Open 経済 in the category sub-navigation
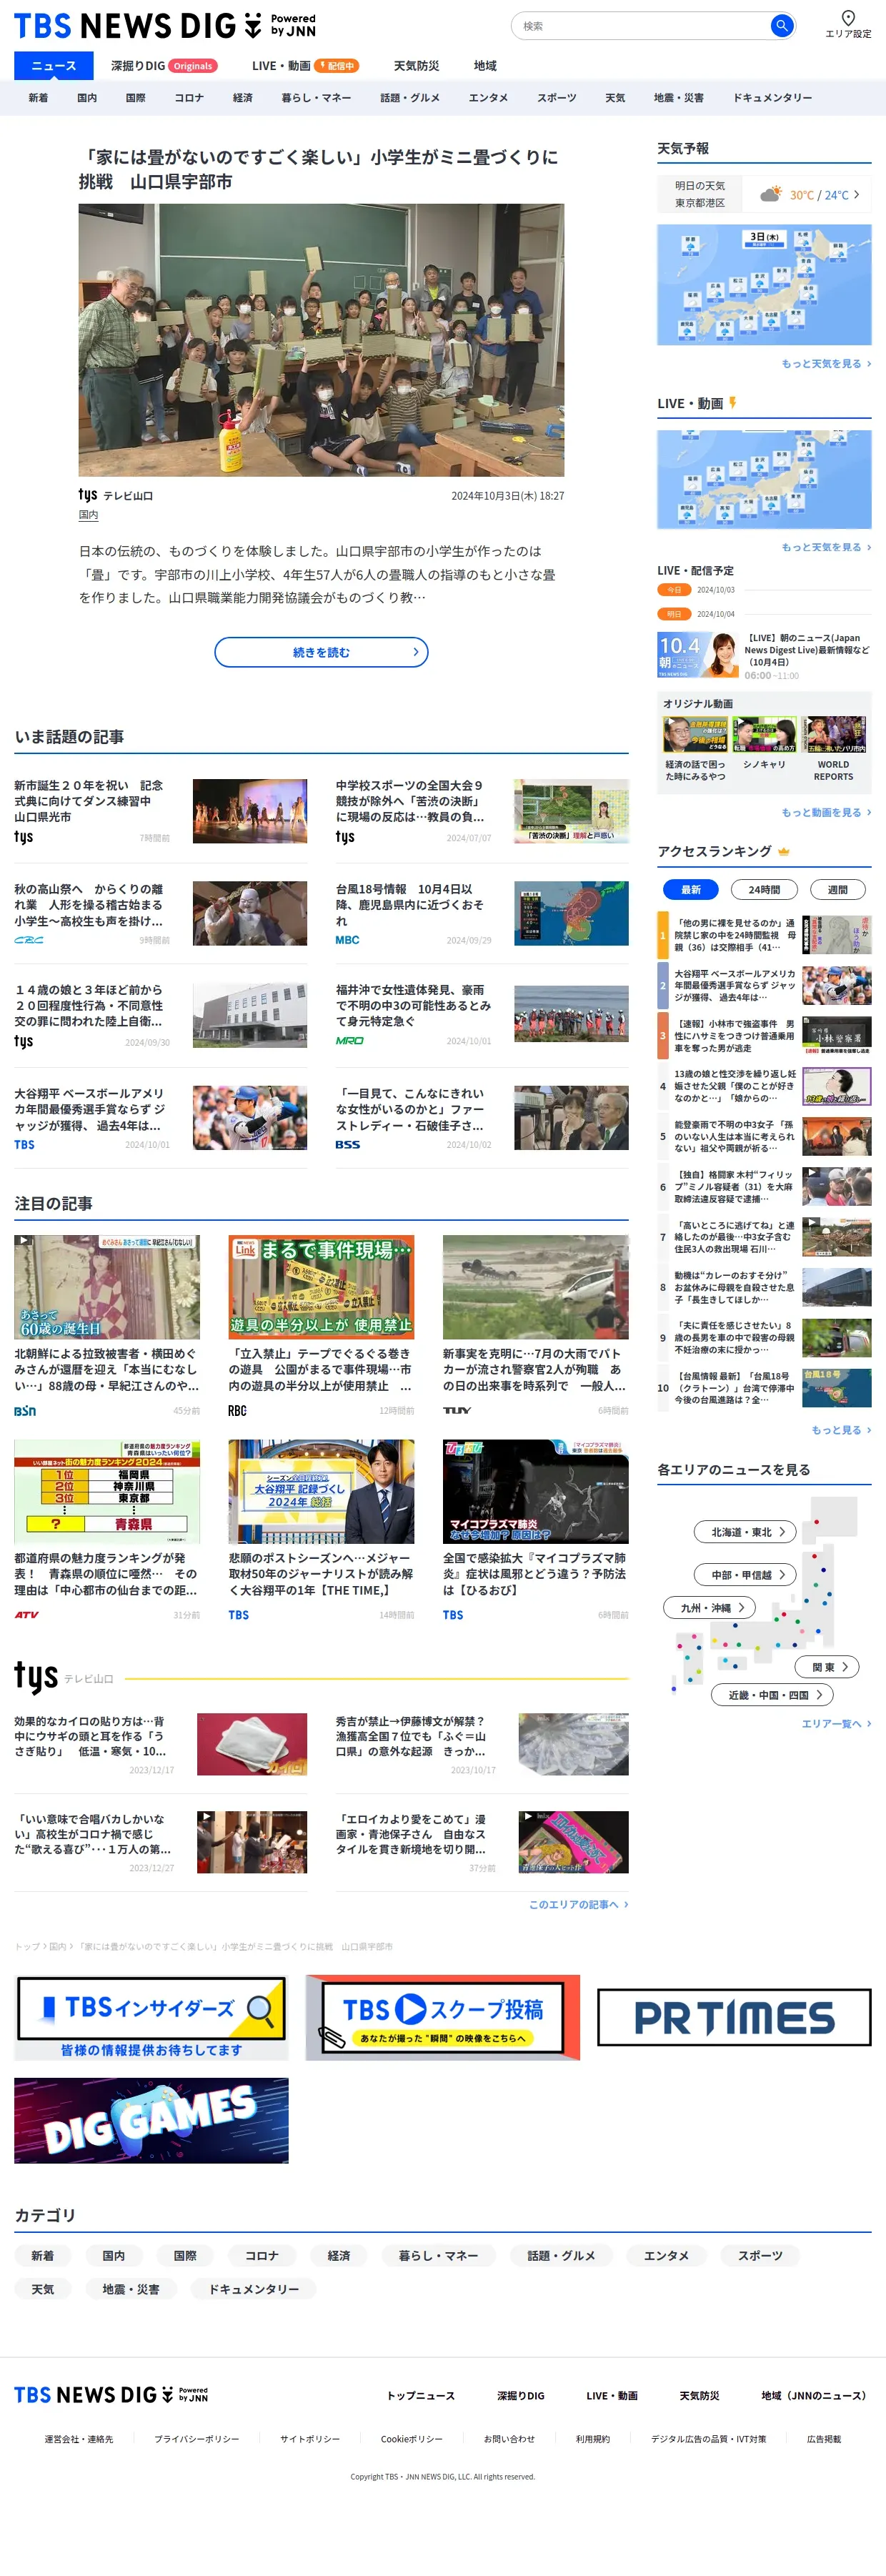Image resolution: width=886 pixels, height=2576 pixels. point(243,98)
